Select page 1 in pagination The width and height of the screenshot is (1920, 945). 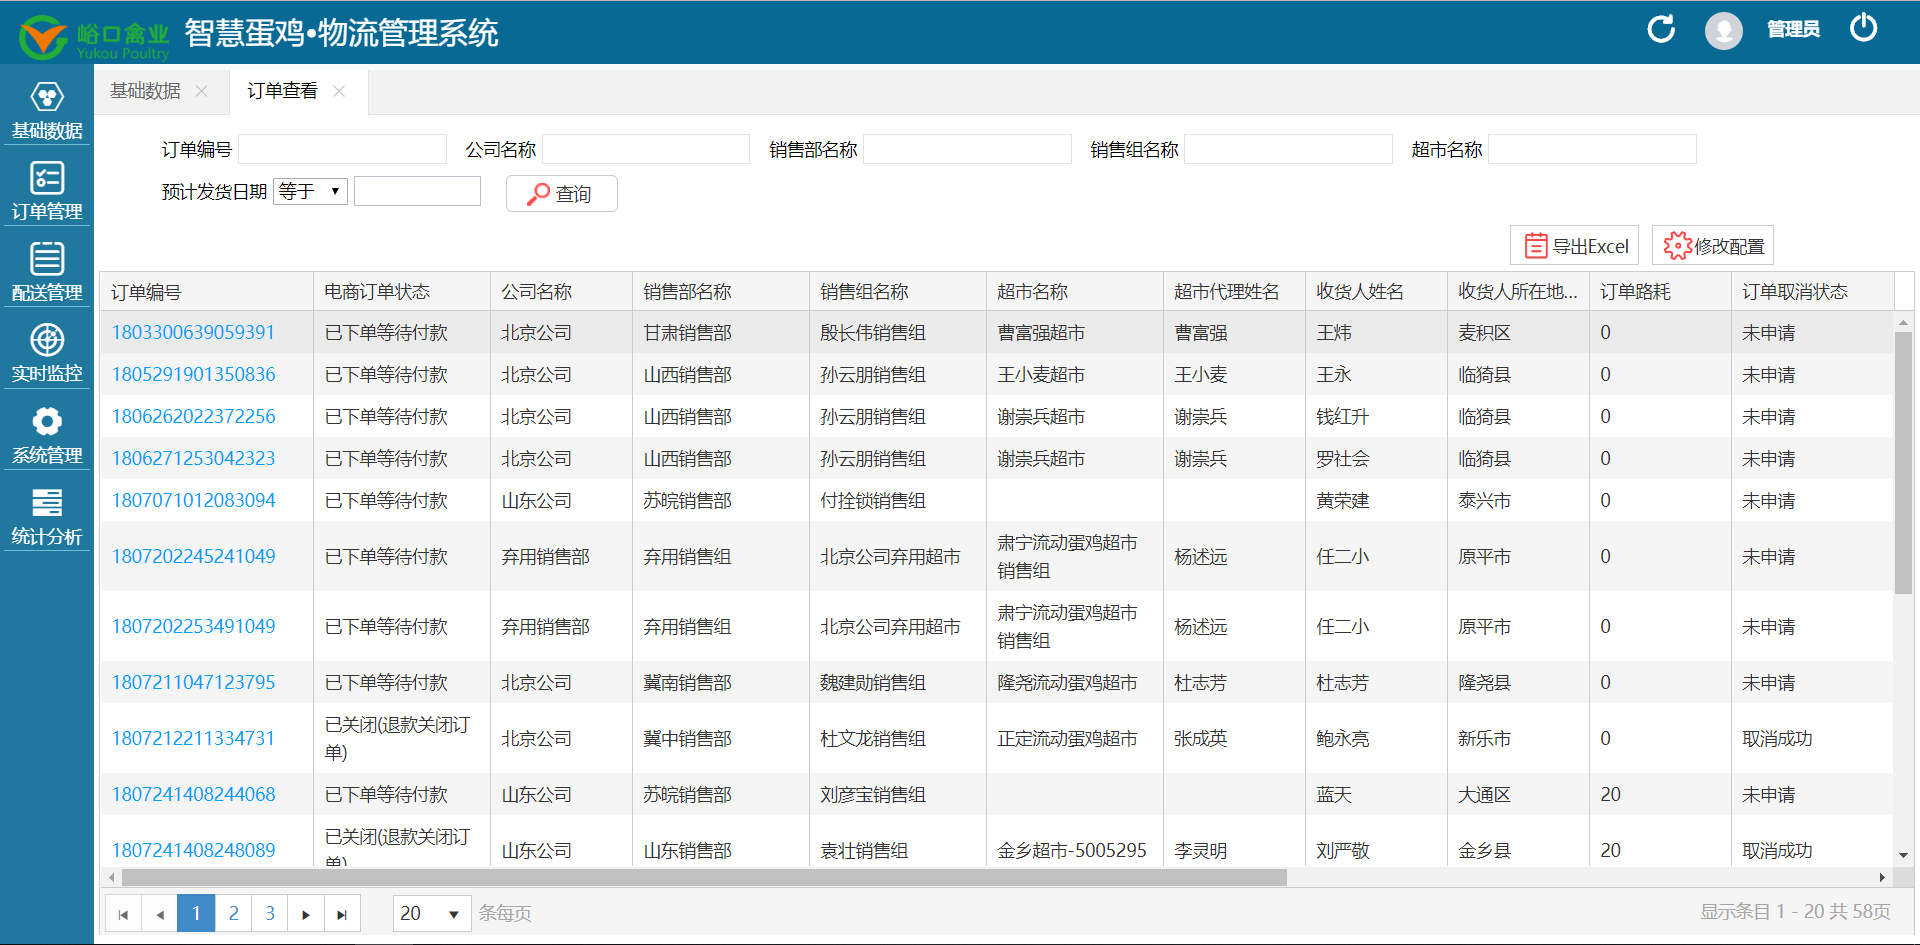196,914
